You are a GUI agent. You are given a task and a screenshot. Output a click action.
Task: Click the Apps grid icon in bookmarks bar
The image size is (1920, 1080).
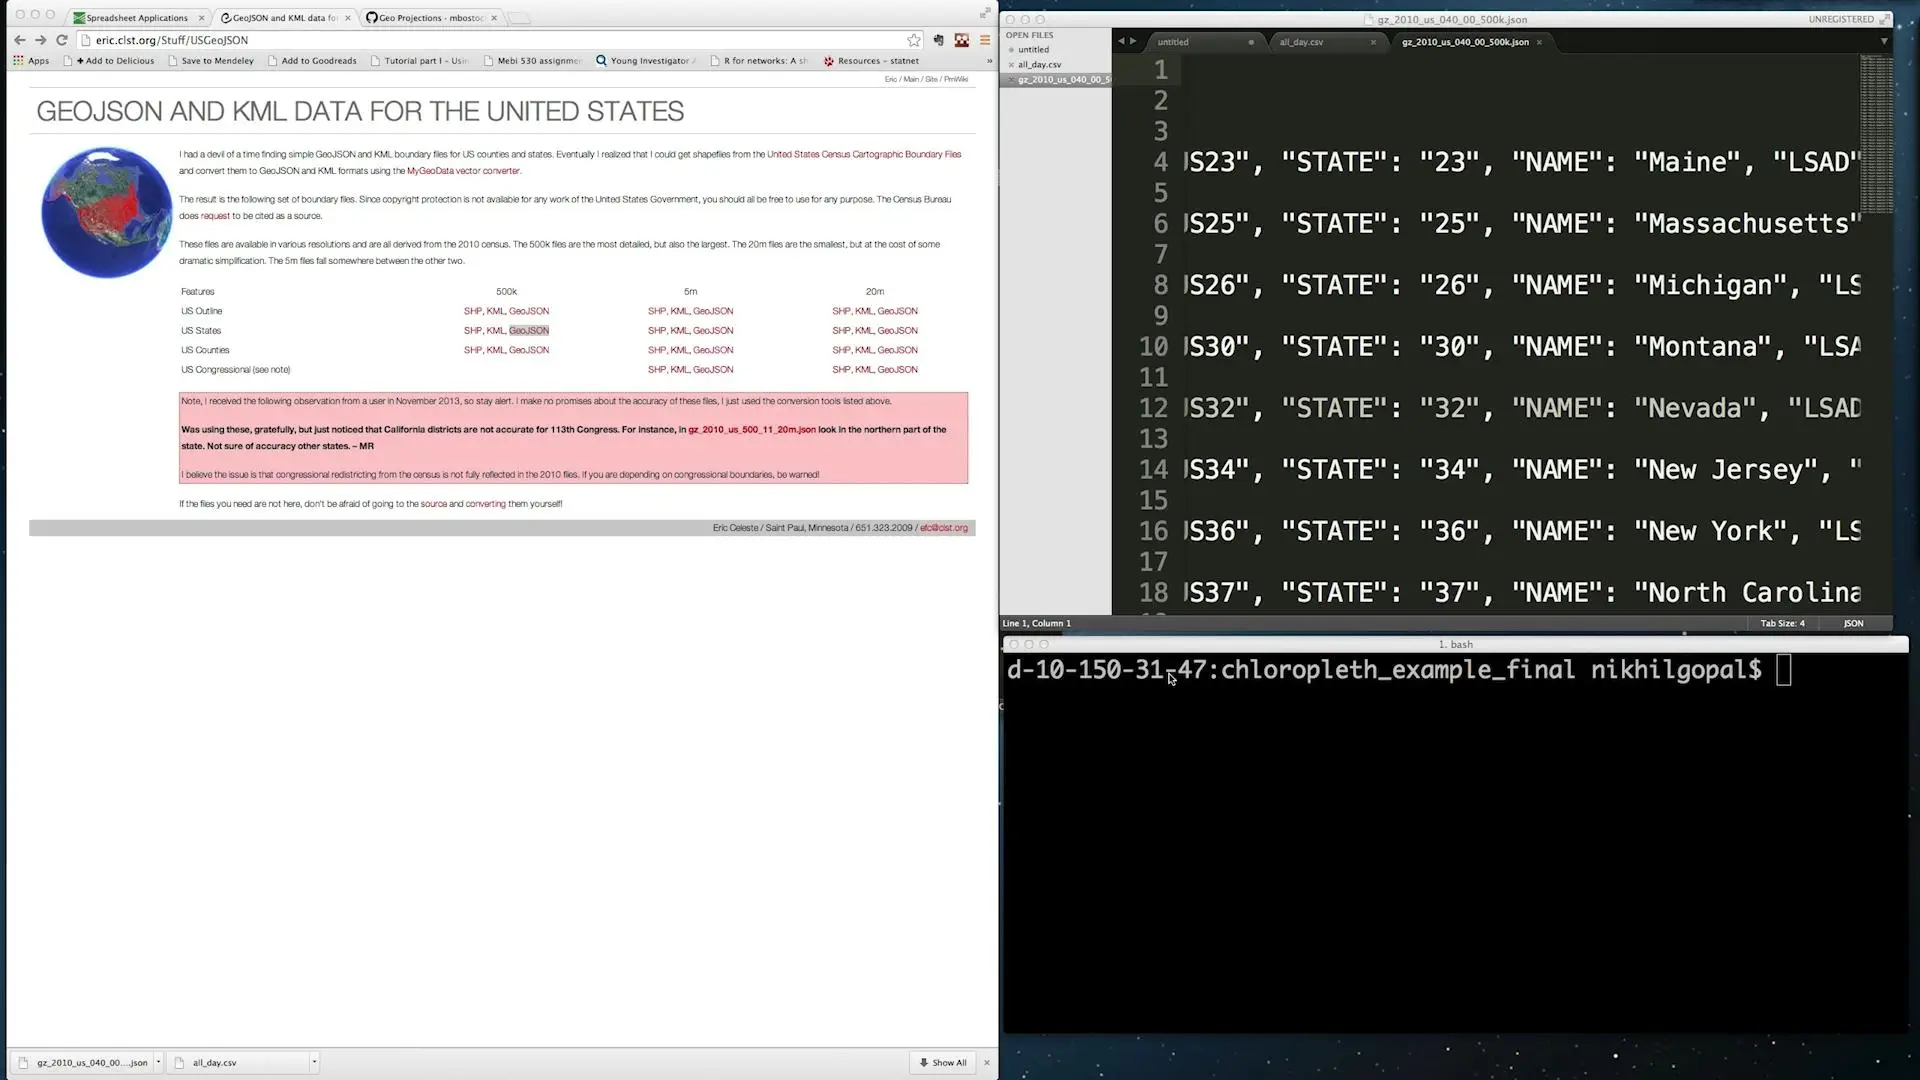[18, 61]
